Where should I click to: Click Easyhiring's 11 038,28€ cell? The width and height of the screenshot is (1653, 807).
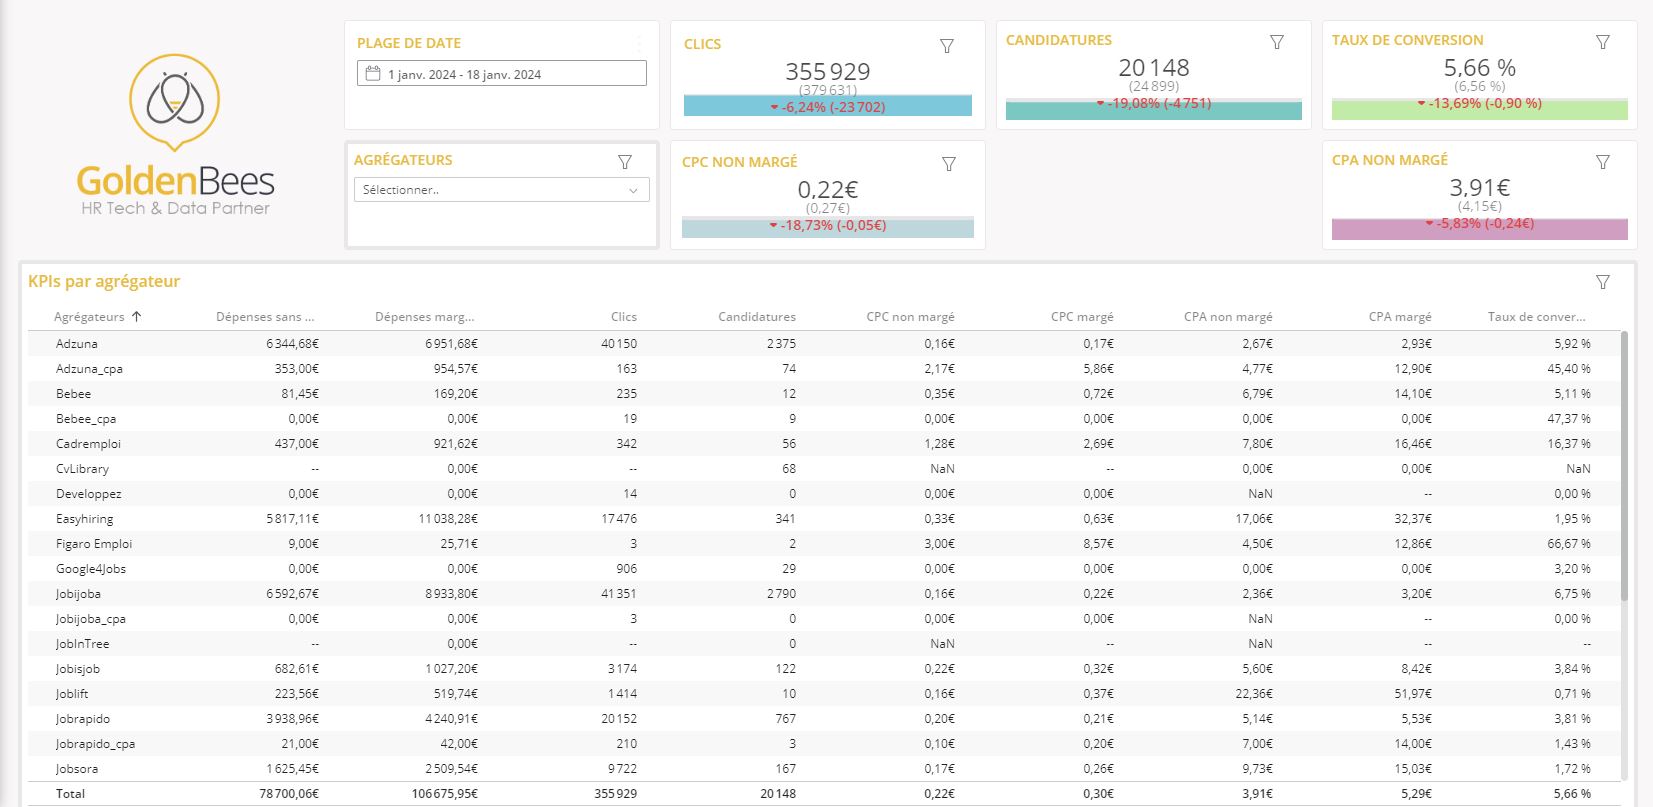click(448, 519)
